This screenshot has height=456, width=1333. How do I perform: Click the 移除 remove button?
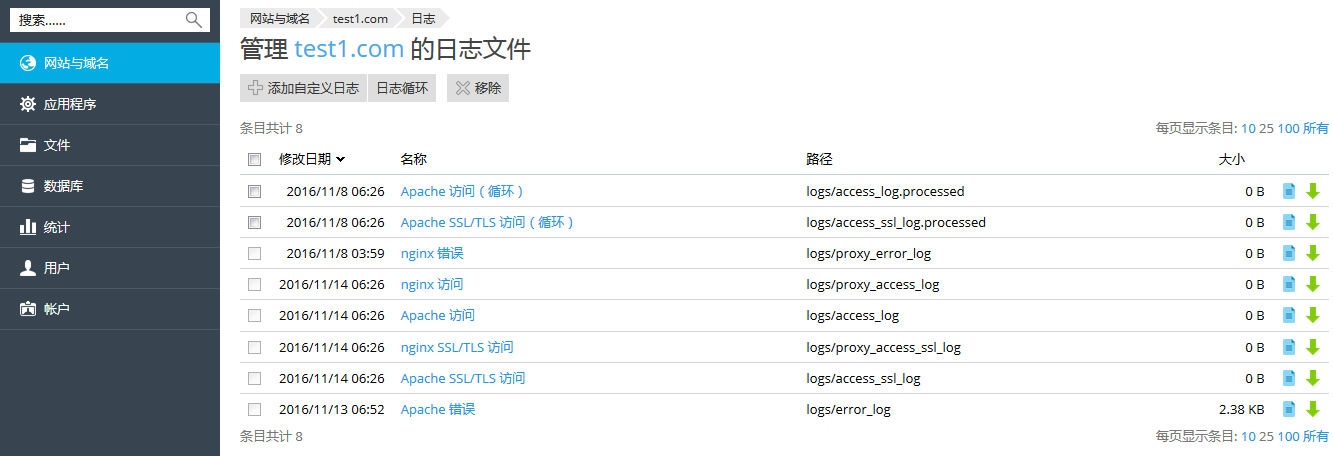point(478,88)
